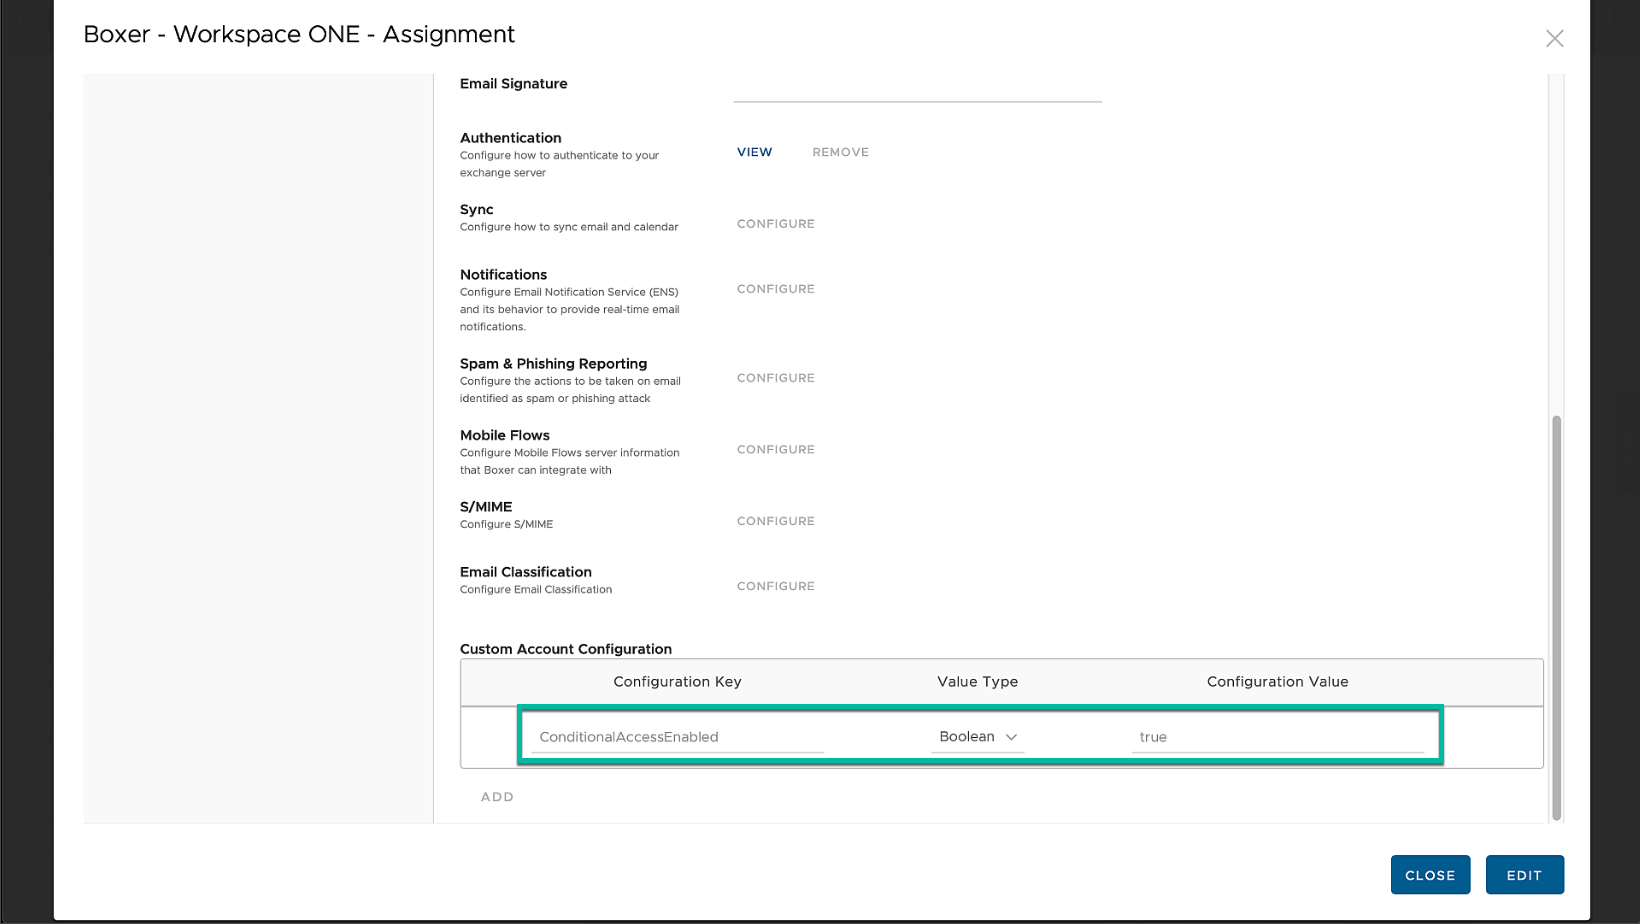Close the Assignment dialog with X icon

[1554, 38]
